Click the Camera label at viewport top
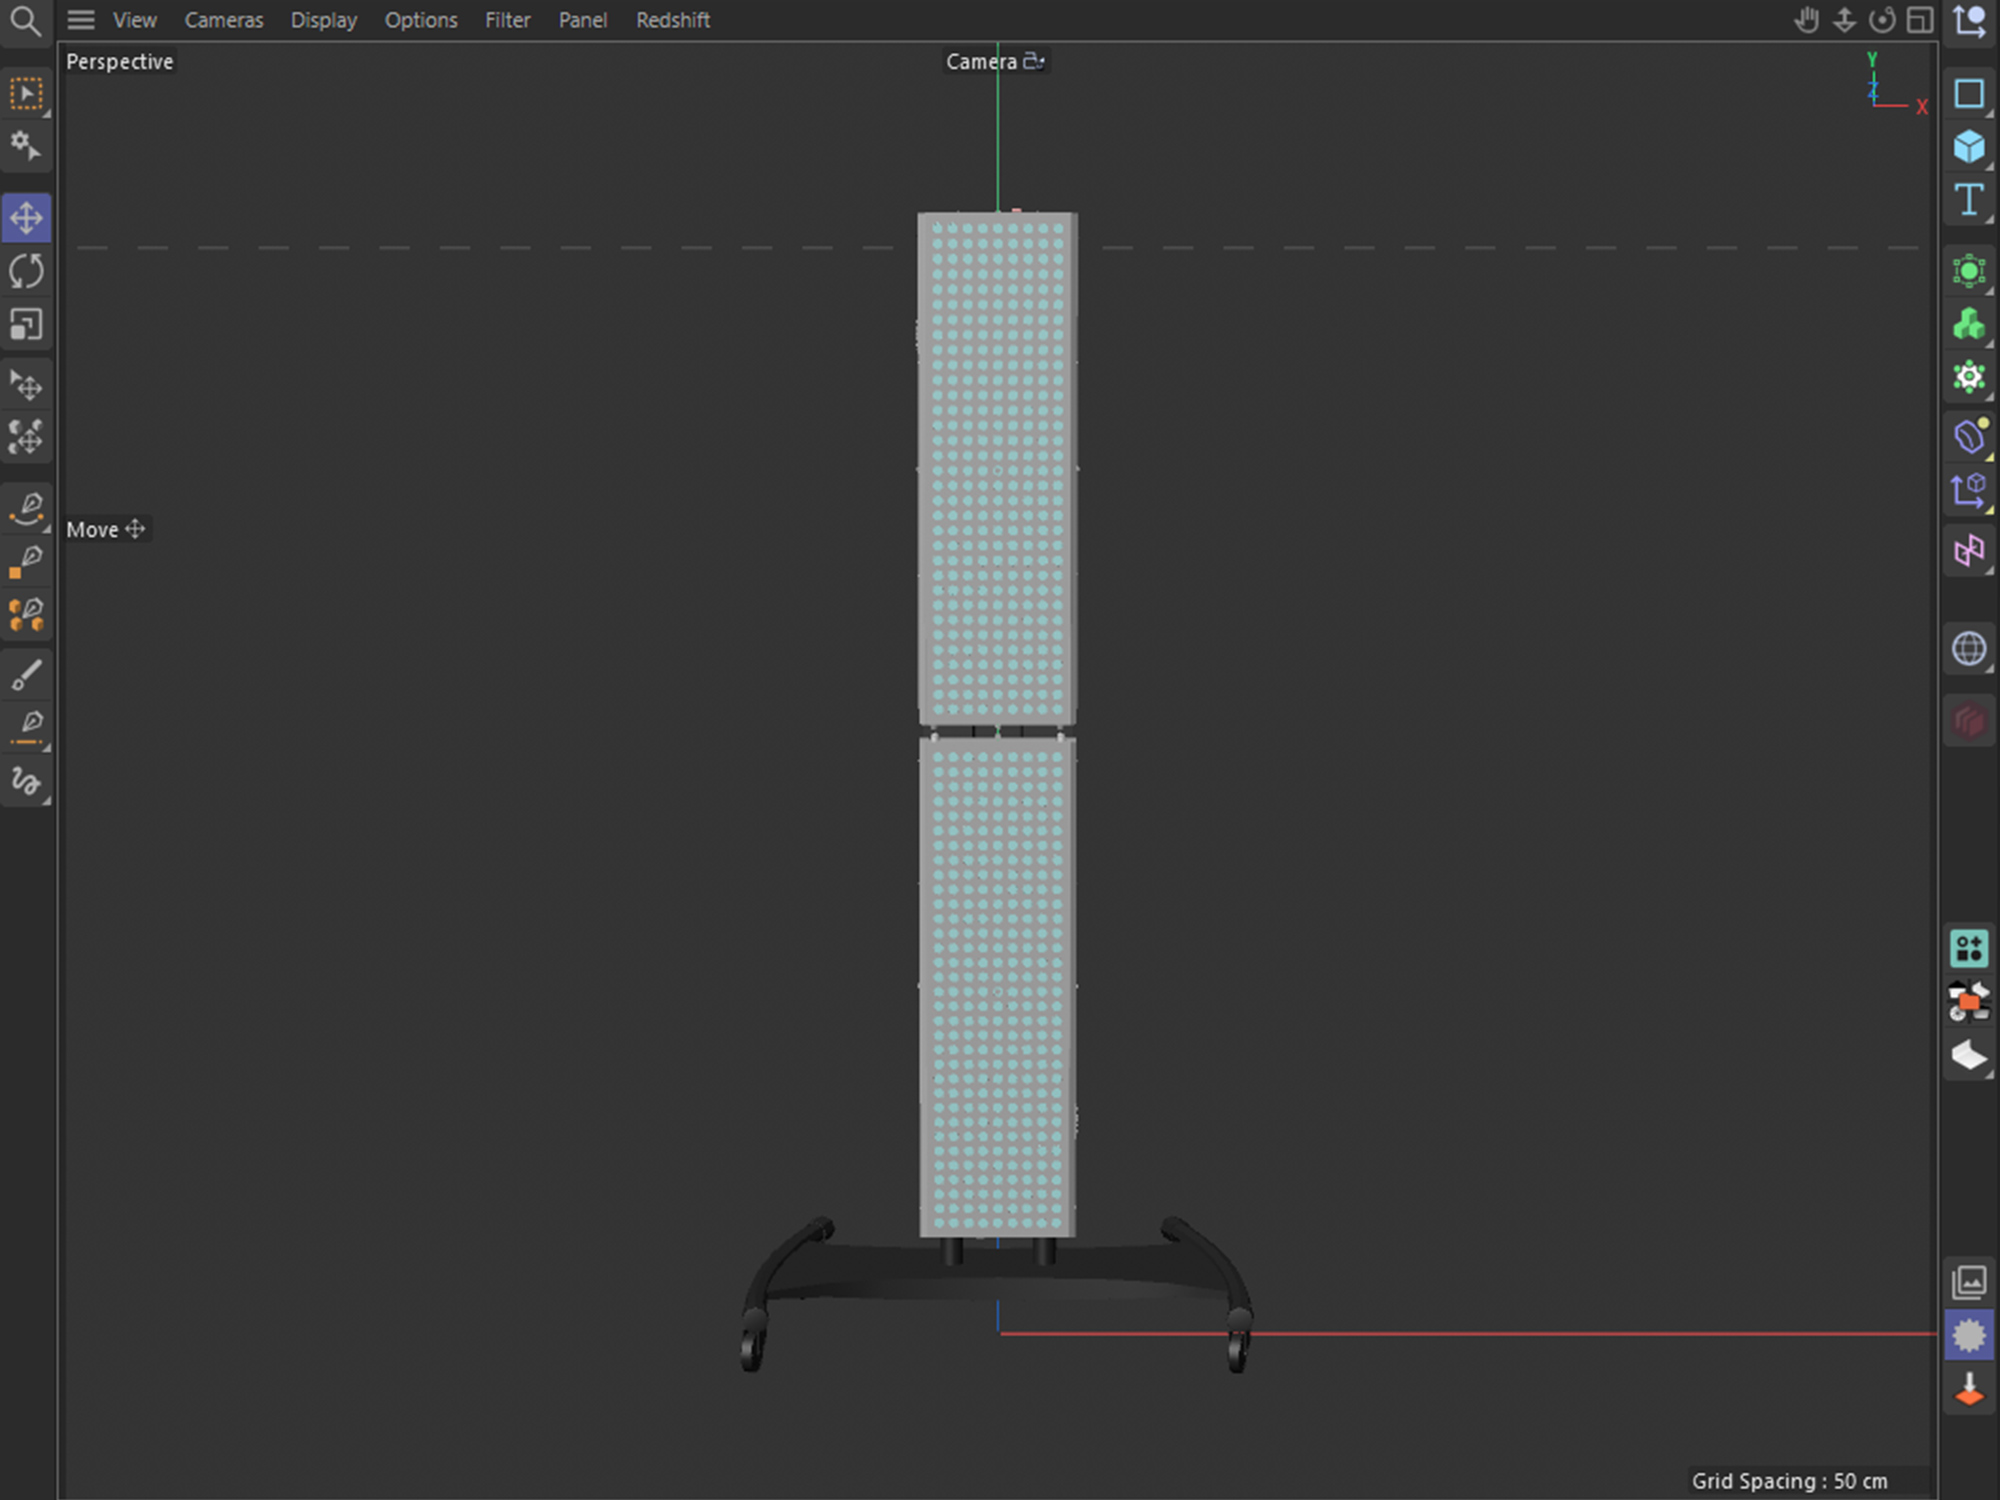 [x=995, y=62]
